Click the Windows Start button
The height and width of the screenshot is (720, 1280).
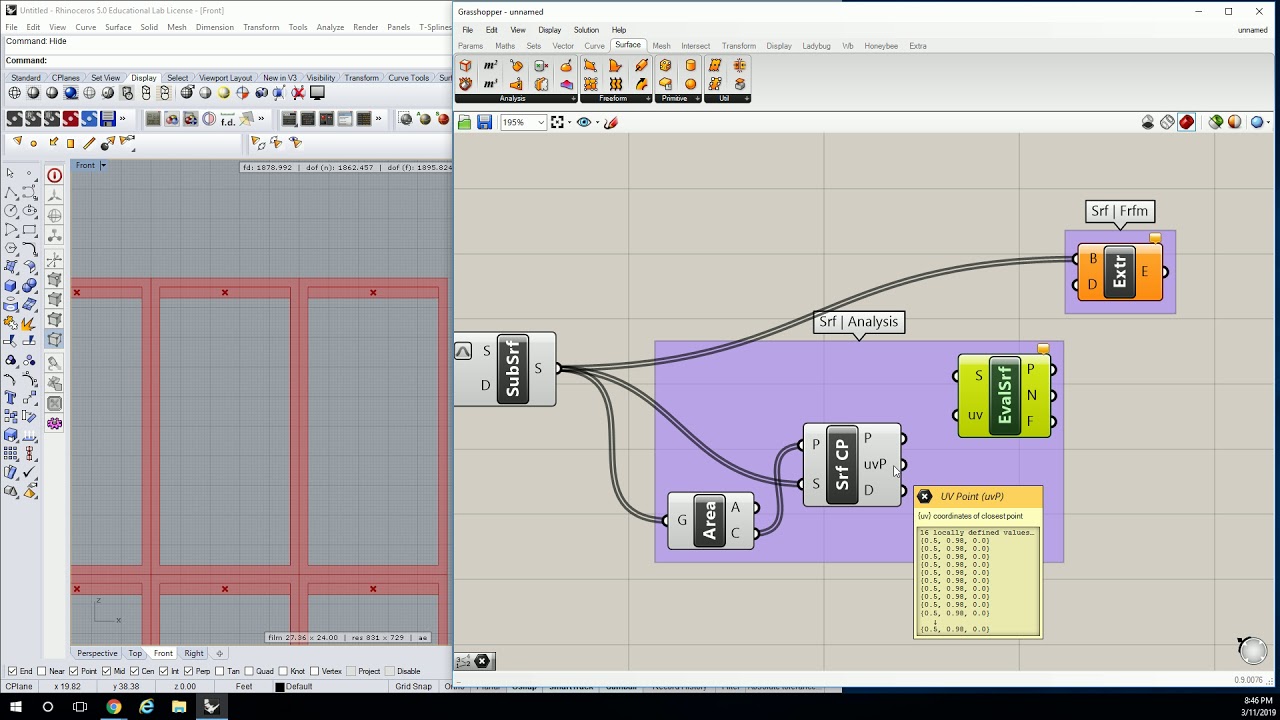coord(16,706)
